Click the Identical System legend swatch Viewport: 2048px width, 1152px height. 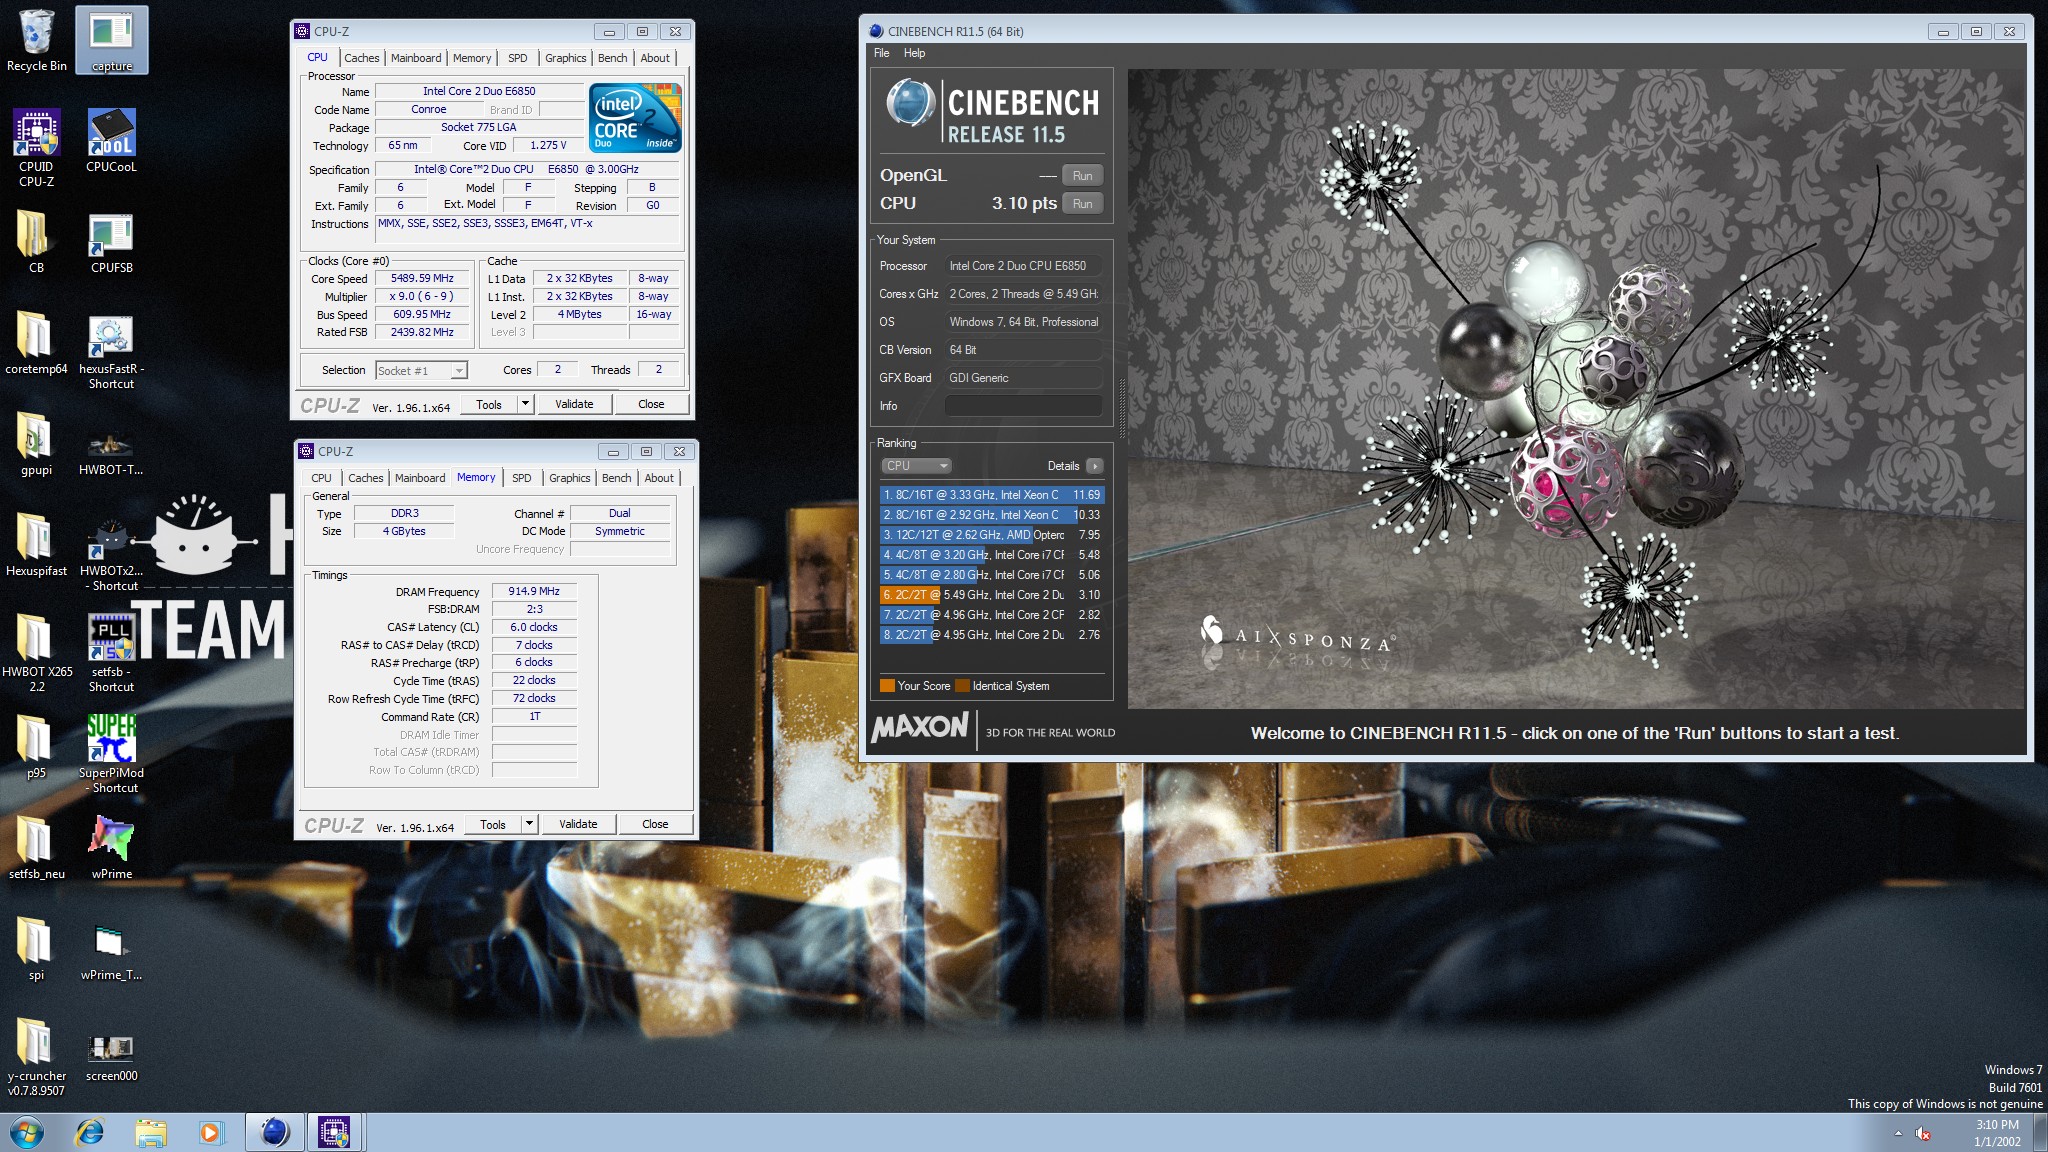(962, 686)
